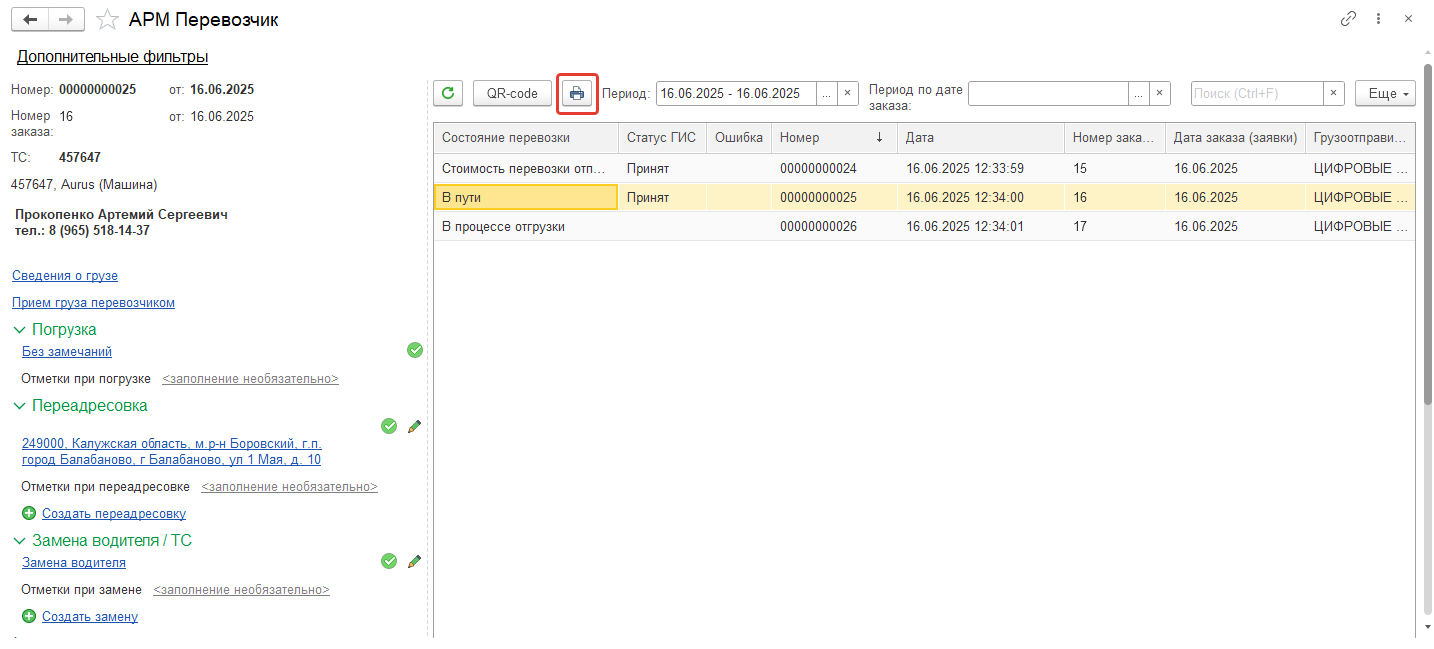1434x649 pixels.
Task: Edit the Переадресовка entry with the pencil icon
Action: tap(414, 426)
